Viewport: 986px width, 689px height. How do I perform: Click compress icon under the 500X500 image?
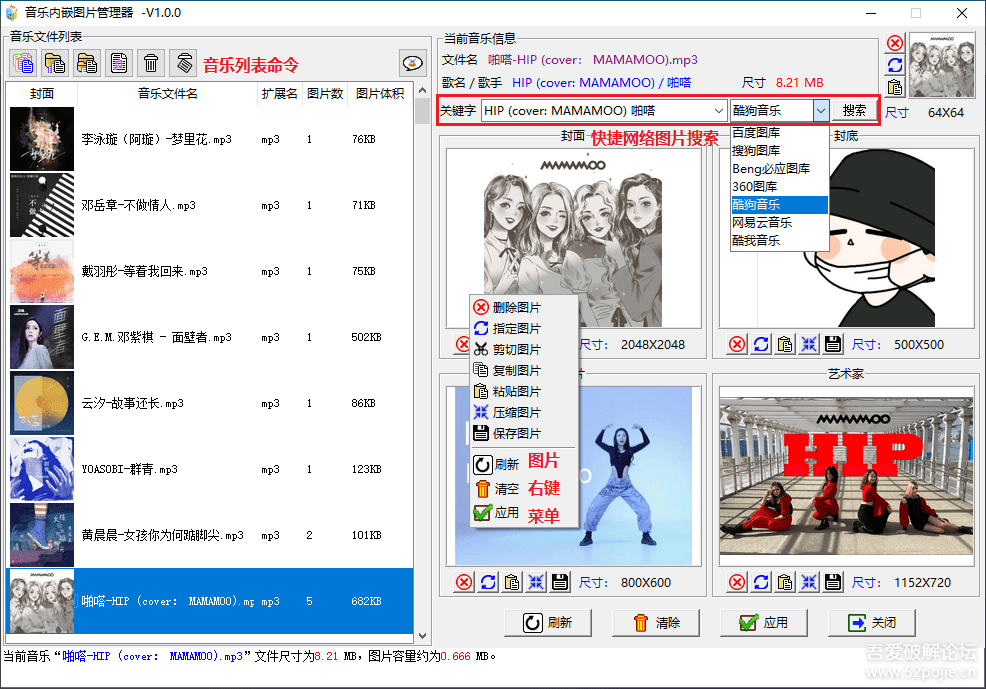pos(809,344)
